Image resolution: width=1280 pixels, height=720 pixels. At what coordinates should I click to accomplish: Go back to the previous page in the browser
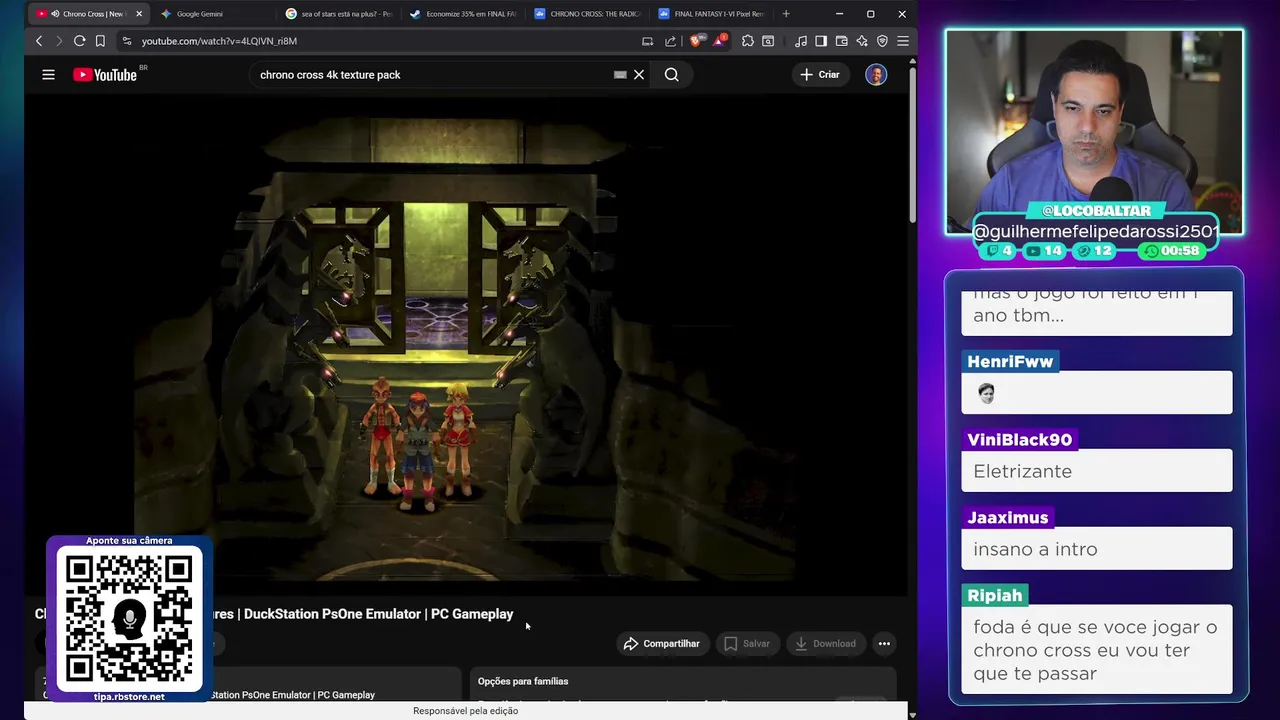[x=39, y=41]
